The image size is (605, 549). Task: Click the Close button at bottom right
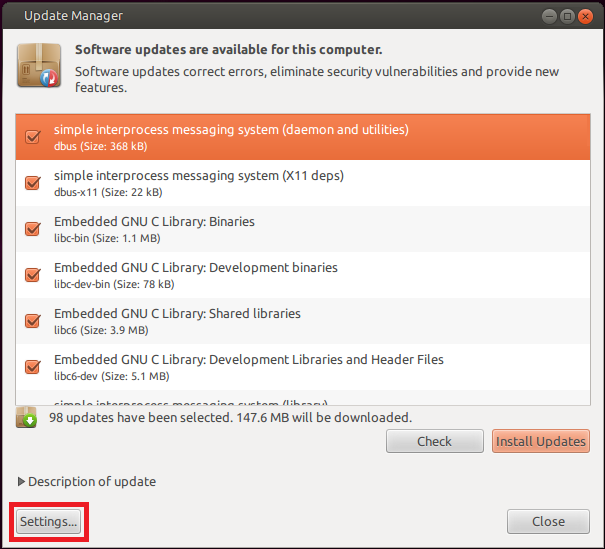(548, 522)
